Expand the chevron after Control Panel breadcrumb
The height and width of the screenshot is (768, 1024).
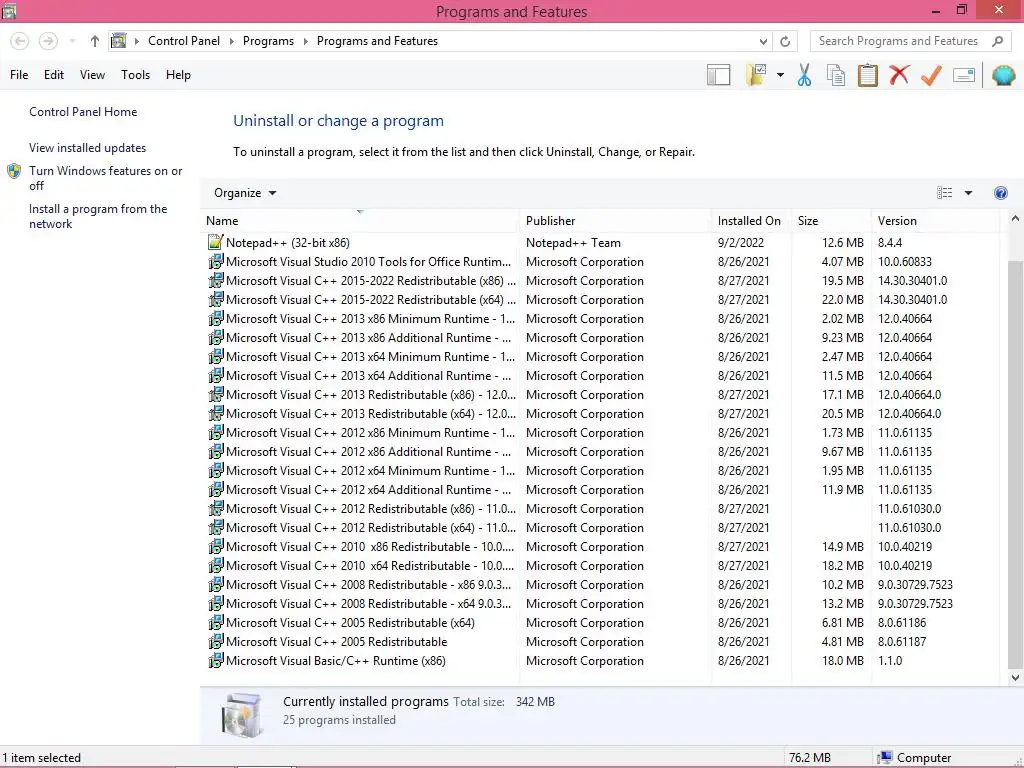(231, 41)
